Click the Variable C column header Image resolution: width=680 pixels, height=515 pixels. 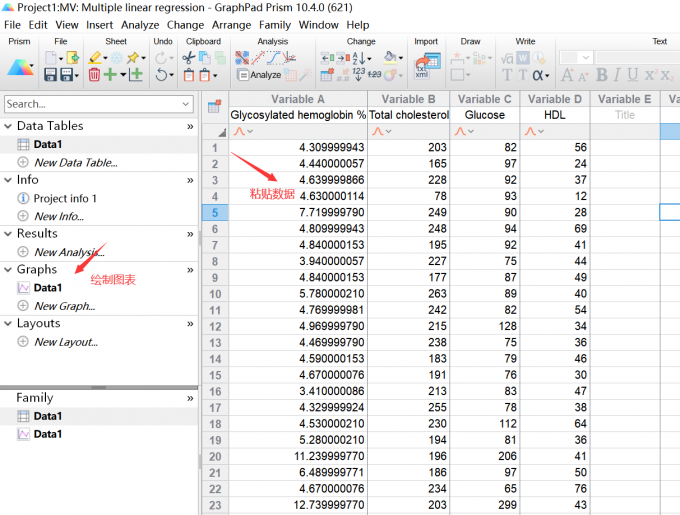tap(484, 99)
